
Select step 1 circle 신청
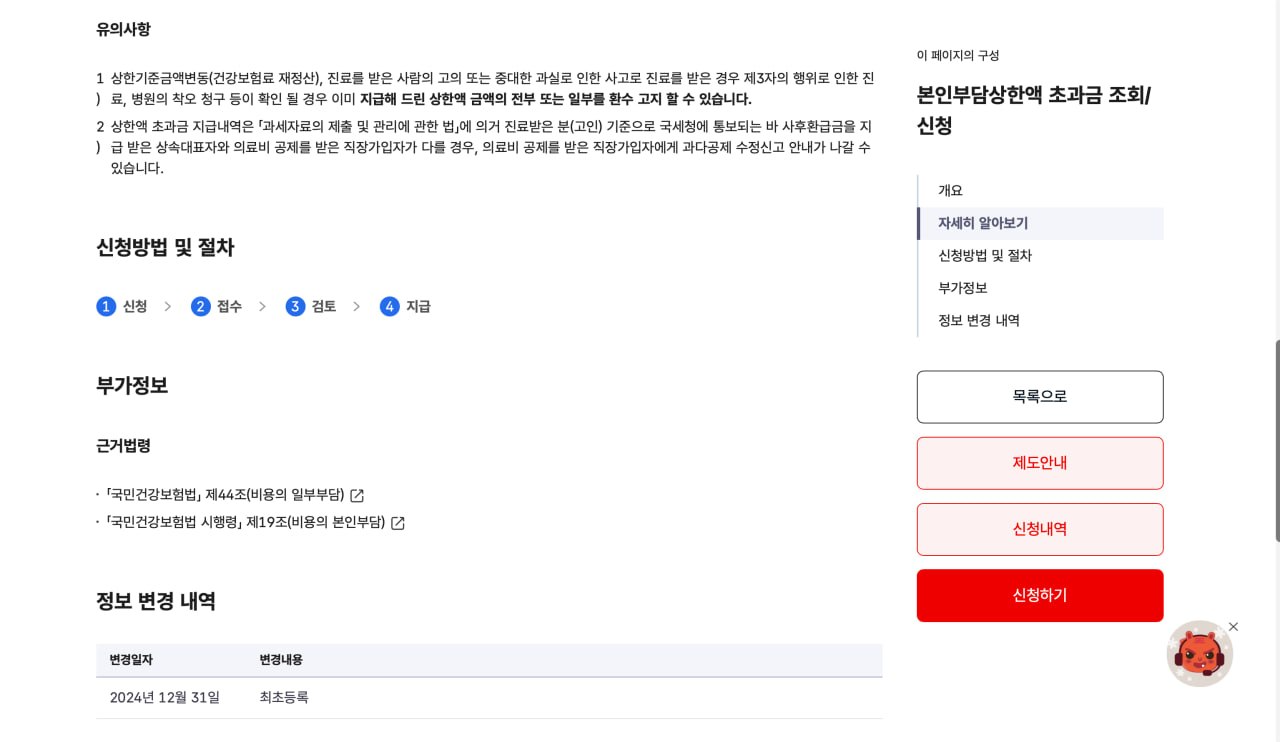[106, 306]
